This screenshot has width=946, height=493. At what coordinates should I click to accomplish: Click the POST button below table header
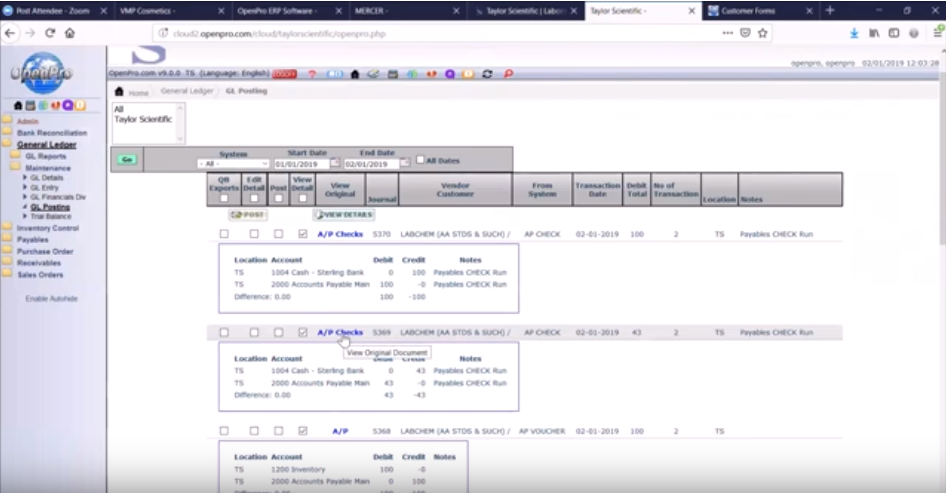point(248,214)
